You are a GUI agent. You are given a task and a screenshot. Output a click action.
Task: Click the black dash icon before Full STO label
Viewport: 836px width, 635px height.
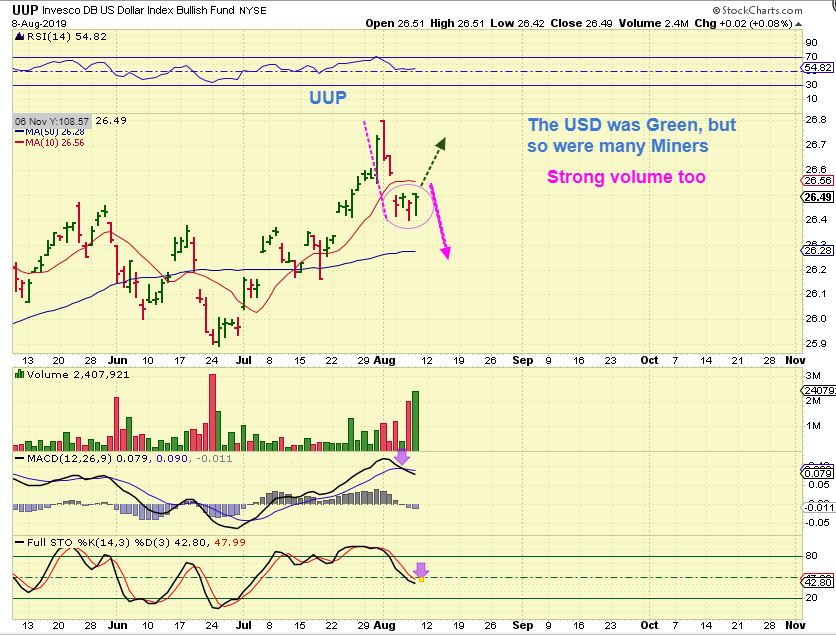20,542
